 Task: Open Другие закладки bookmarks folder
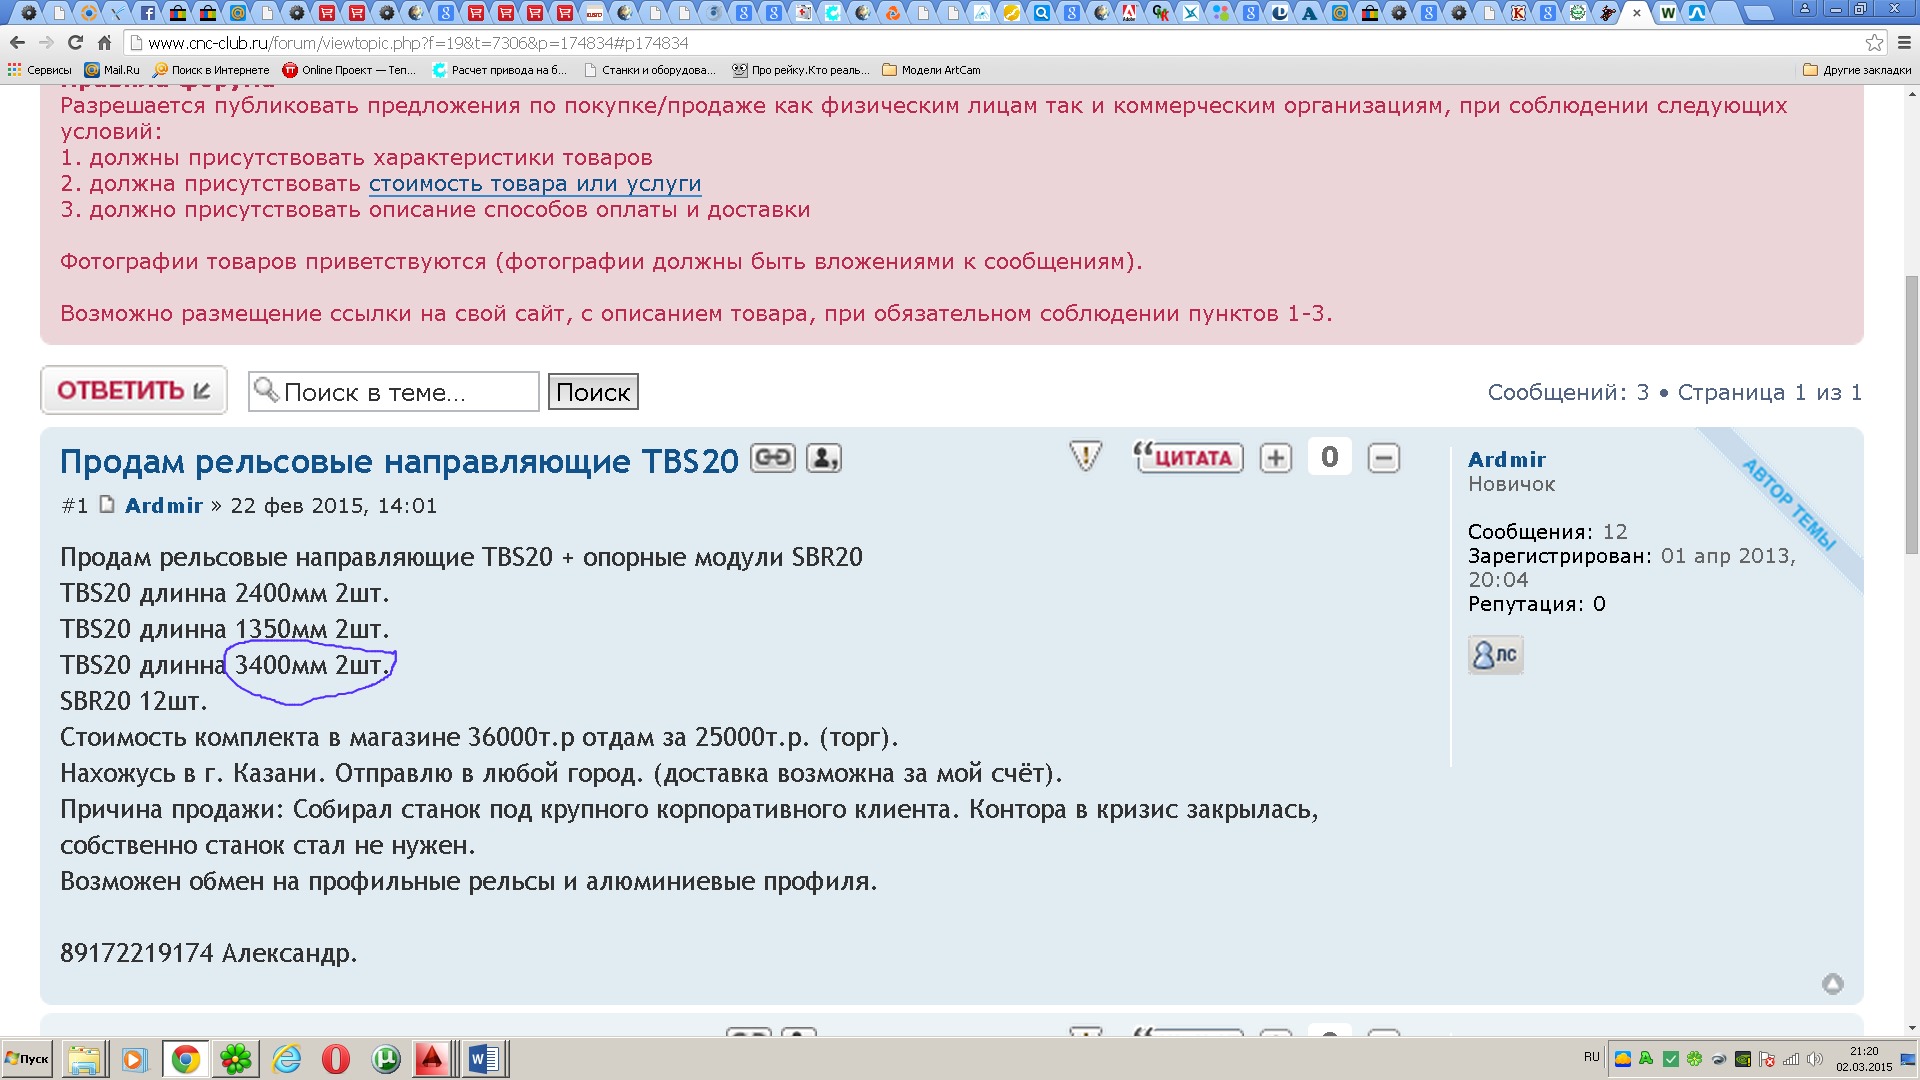[1857, 70]
